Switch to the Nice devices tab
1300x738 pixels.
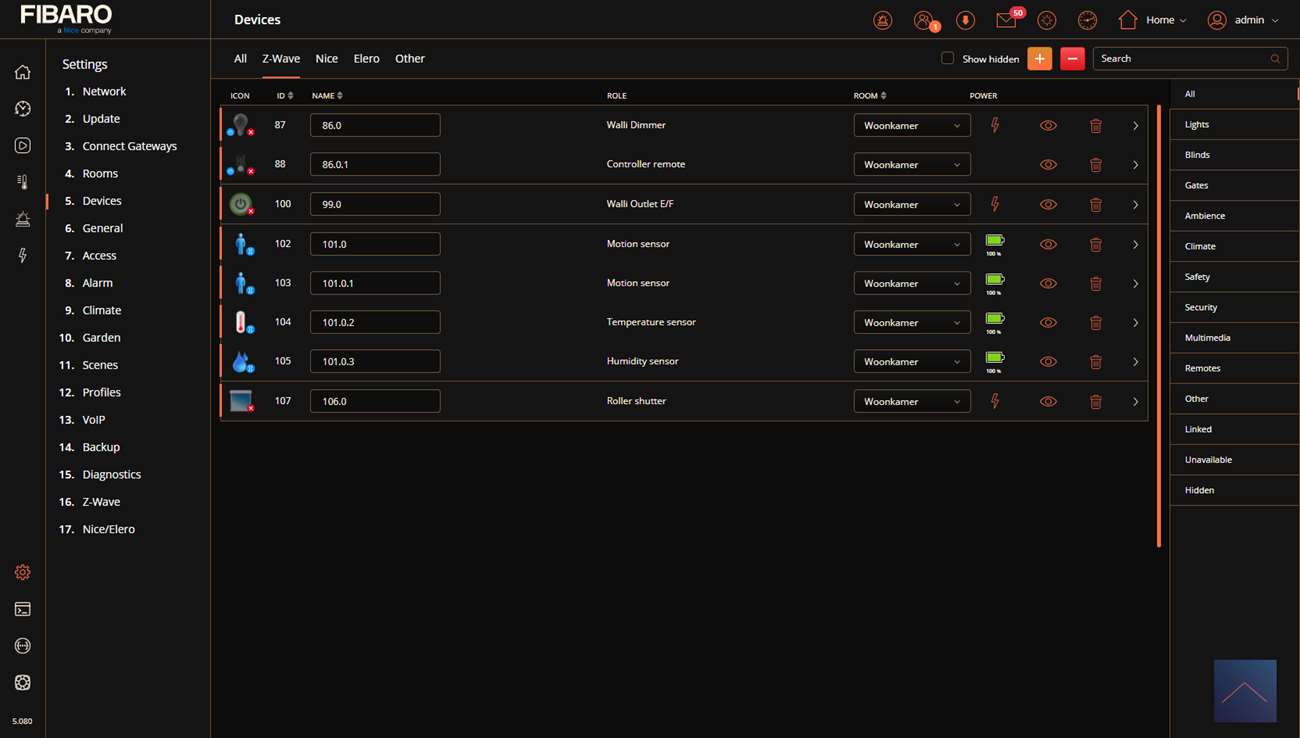point(326,59)
